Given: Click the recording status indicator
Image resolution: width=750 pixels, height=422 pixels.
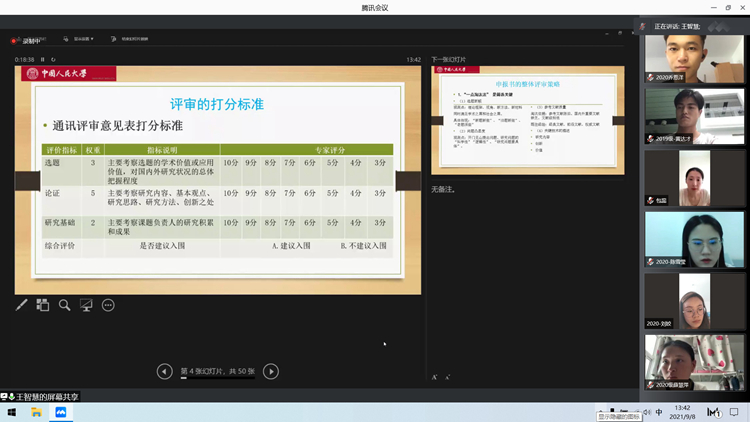Looking at the screenshot, I should [28, 40].
